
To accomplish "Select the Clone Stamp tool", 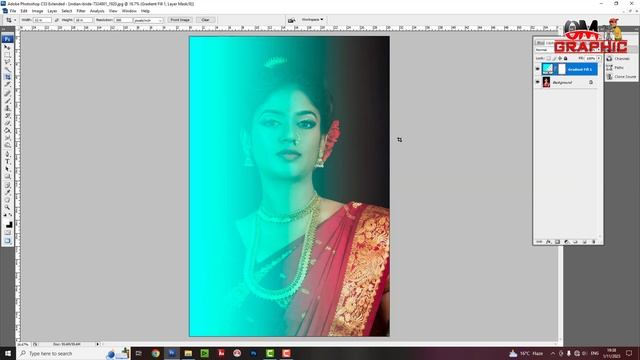I will pos(7,108).
